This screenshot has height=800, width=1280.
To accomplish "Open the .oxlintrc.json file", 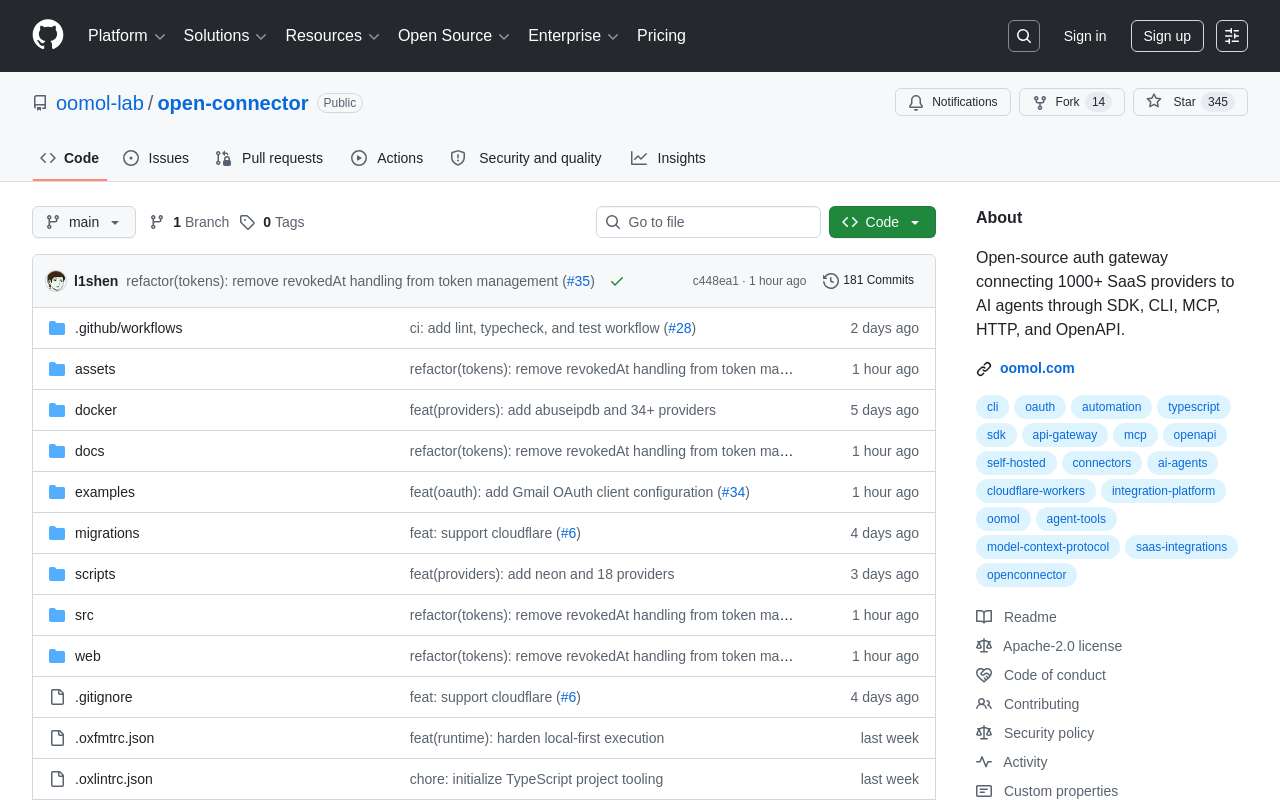I will (x=114, y=779).
